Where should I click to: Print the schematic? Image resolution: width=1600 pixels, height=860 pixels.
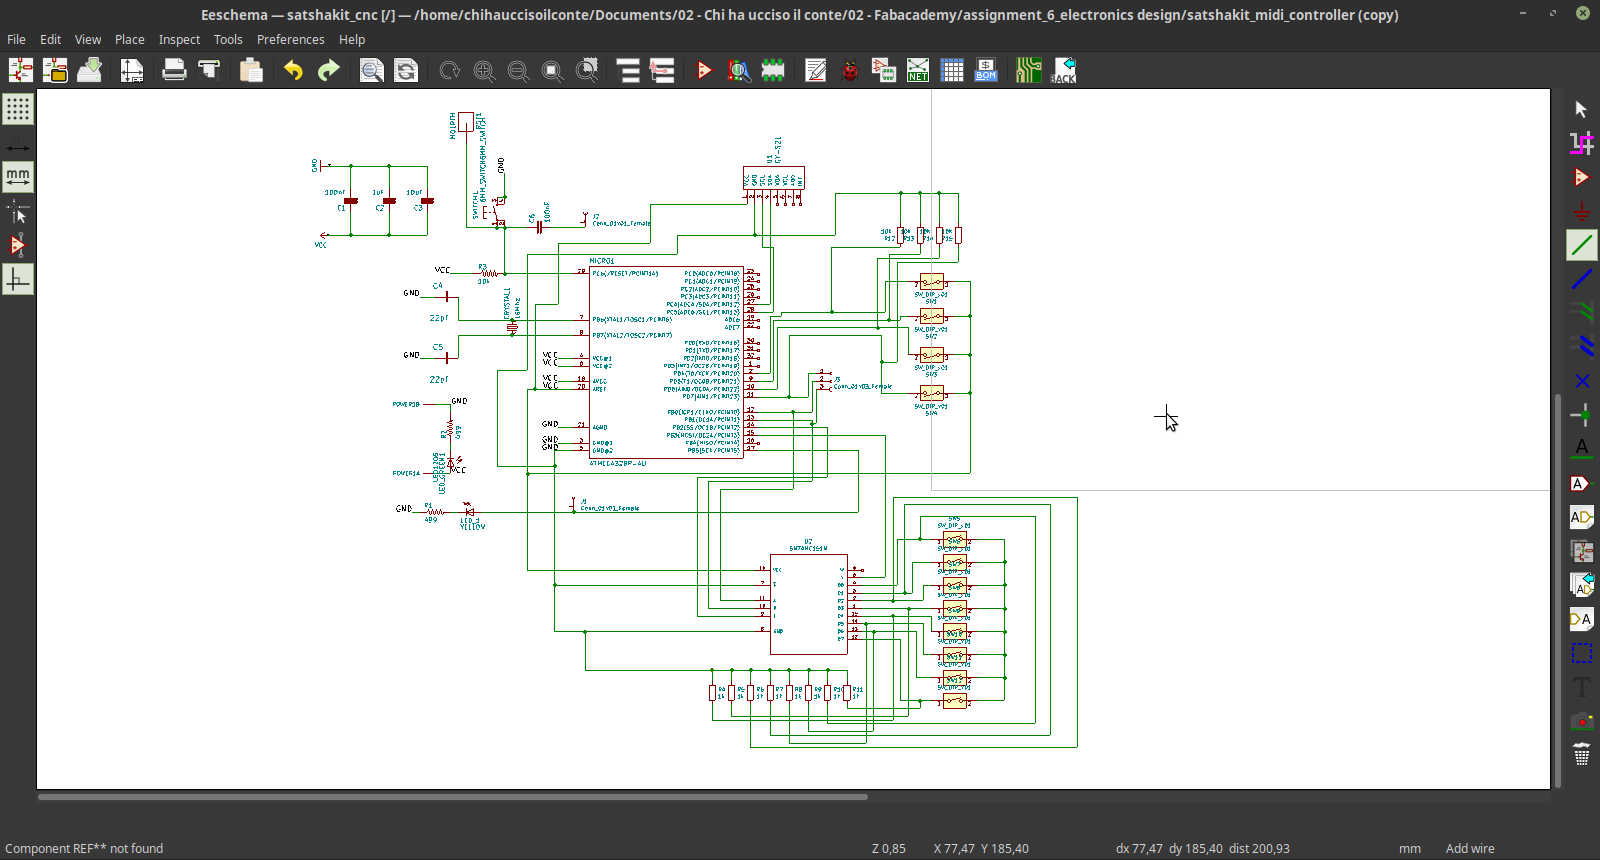[x=174, y=70]
